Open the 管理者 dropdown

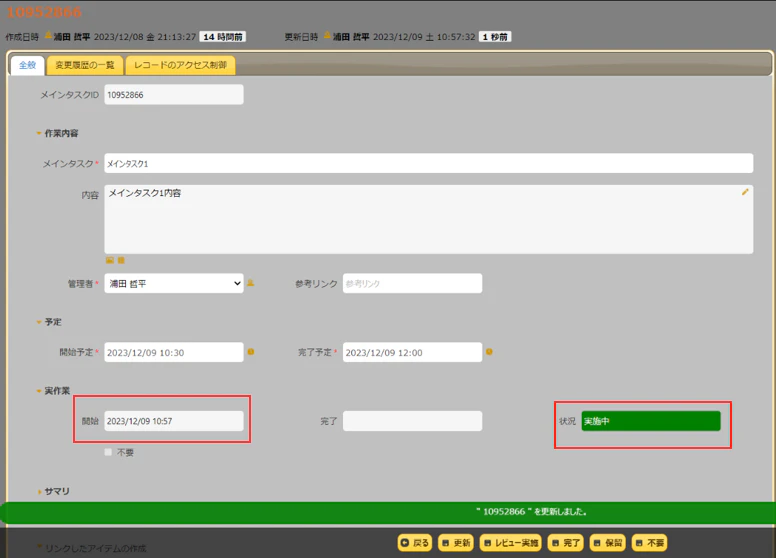(x=174, y=283)
